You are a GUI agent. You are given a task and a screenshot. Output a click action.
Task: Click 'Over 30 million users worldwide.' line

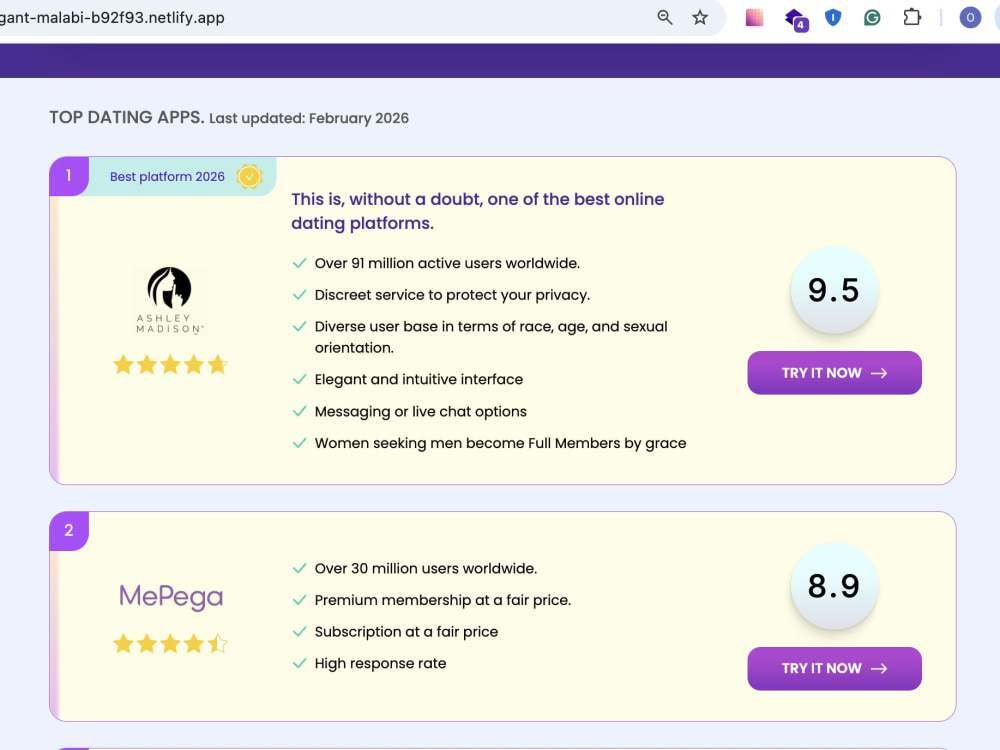(x=425, y=568)
